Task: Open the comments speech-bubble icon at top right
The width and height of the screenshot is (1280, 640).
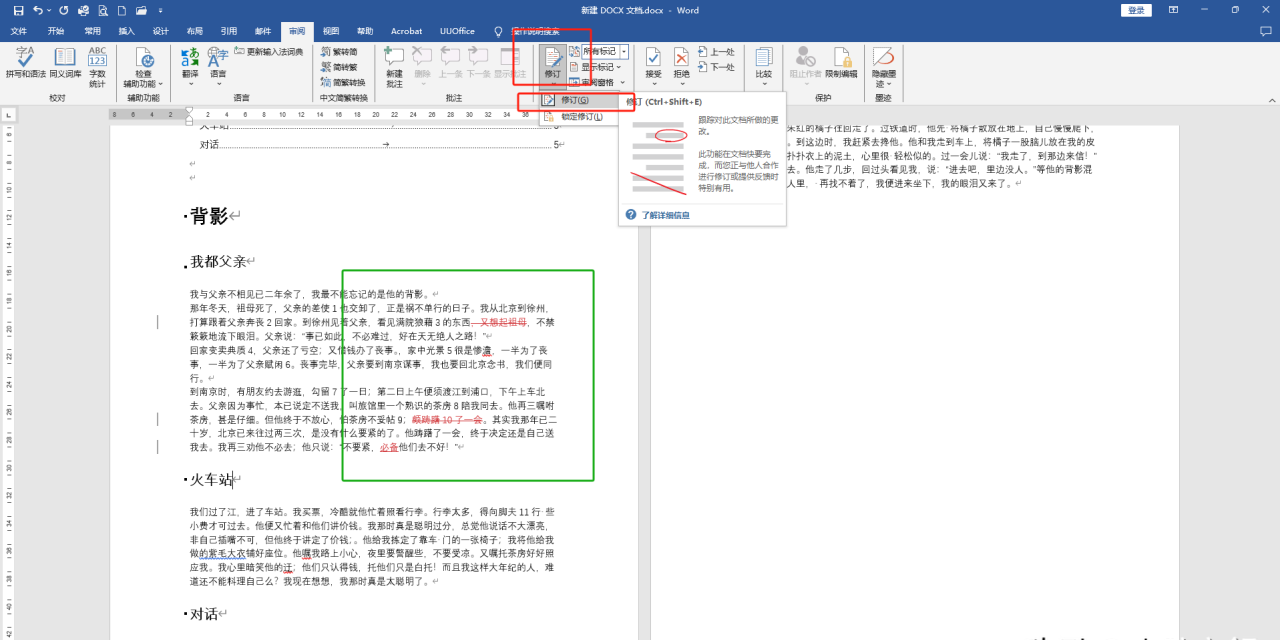Action: pyautogui.click(x=1264, y=31)
